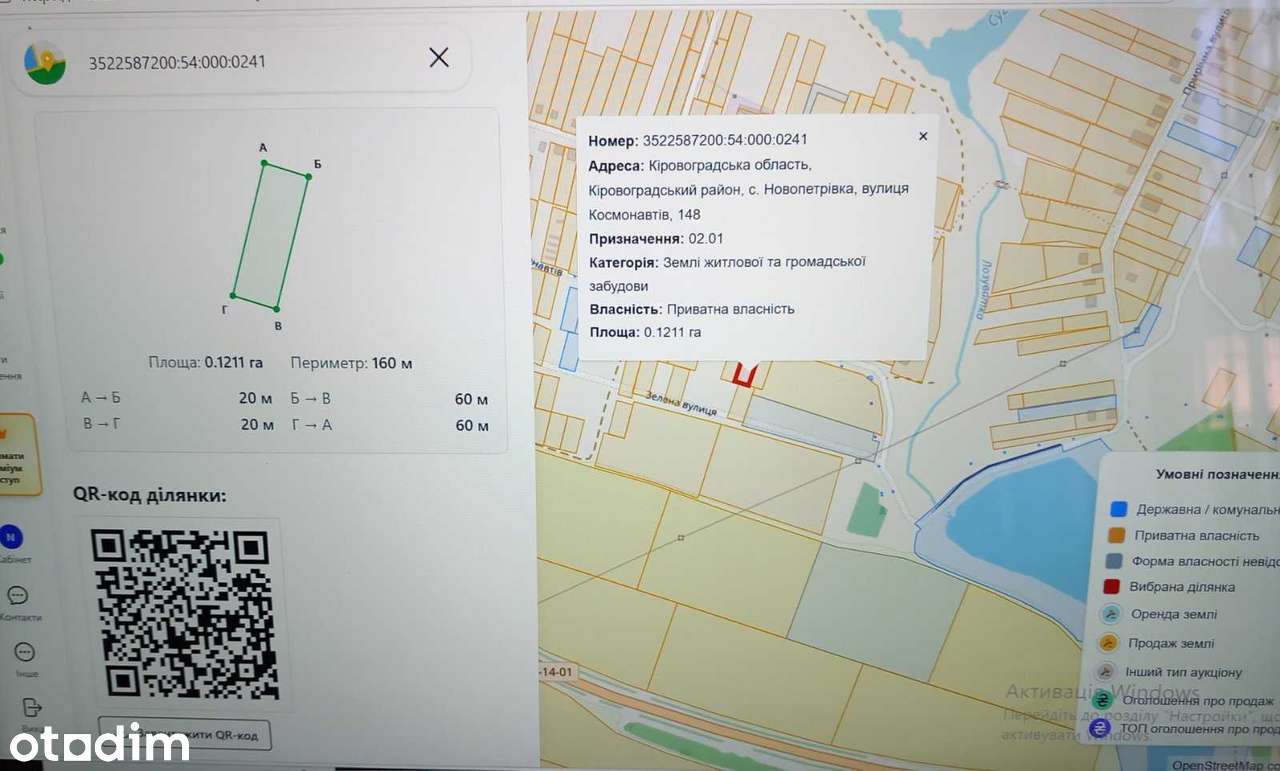Click the 'QR-код ділянки:' heading

(x=150, y=494)
